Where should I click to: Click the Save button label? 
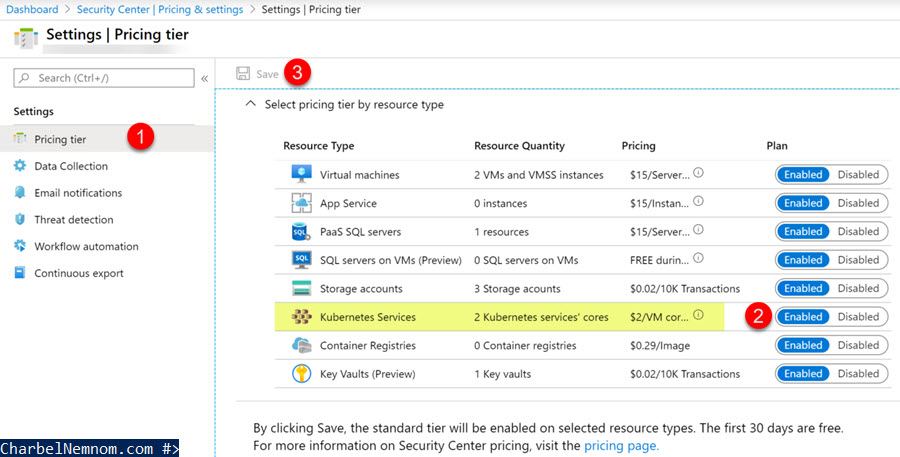pyautogui.click(x=267, y=74)
